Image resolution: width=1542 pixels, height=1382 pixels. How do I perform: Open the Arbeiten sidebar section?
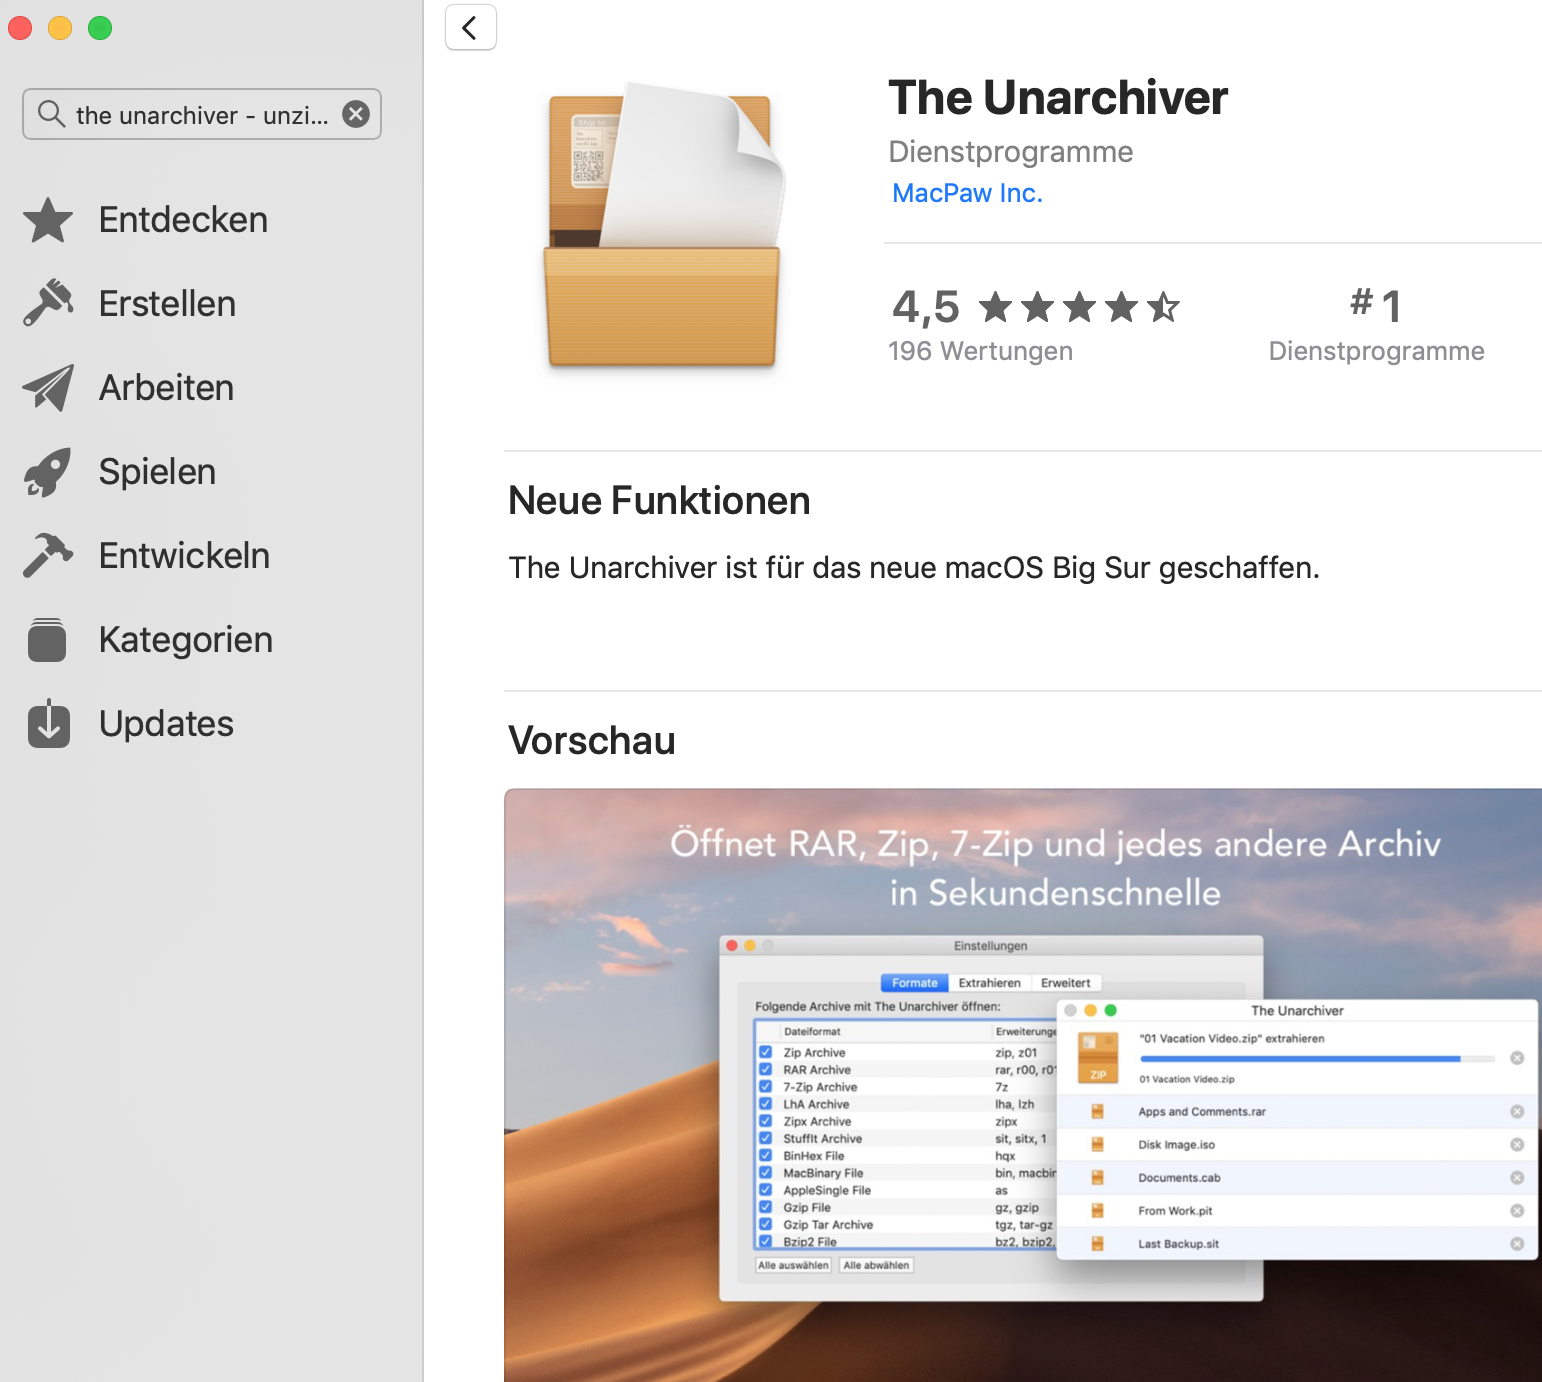(x=167, y=388)
